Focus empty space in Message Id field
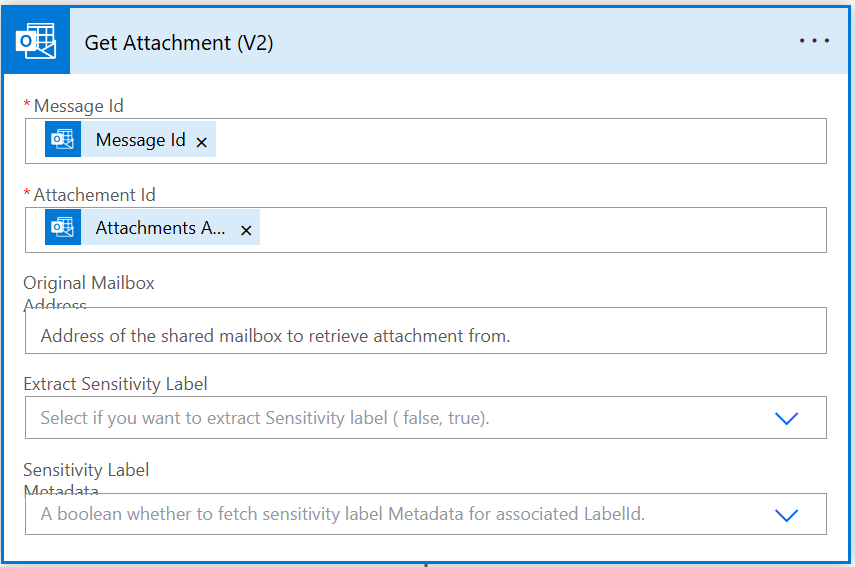The image size is (855, 567). (x=520, y=140)
